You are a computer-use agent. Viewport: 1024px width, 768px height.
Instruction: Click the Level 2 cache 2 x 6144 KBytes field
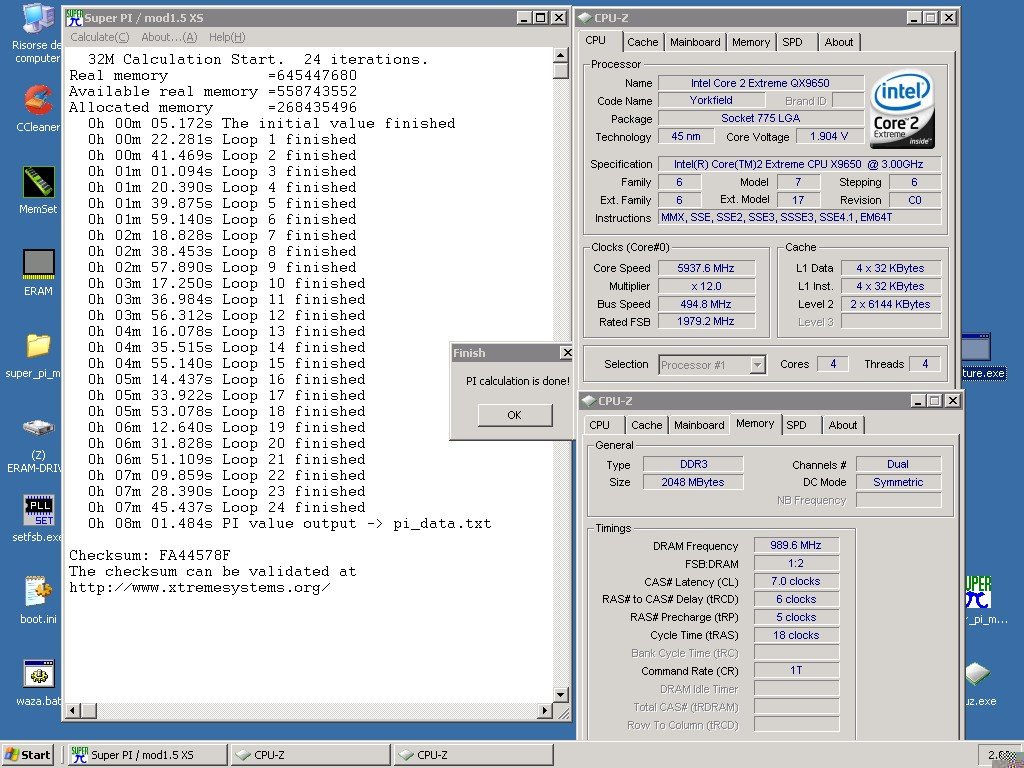coord(891,304)
